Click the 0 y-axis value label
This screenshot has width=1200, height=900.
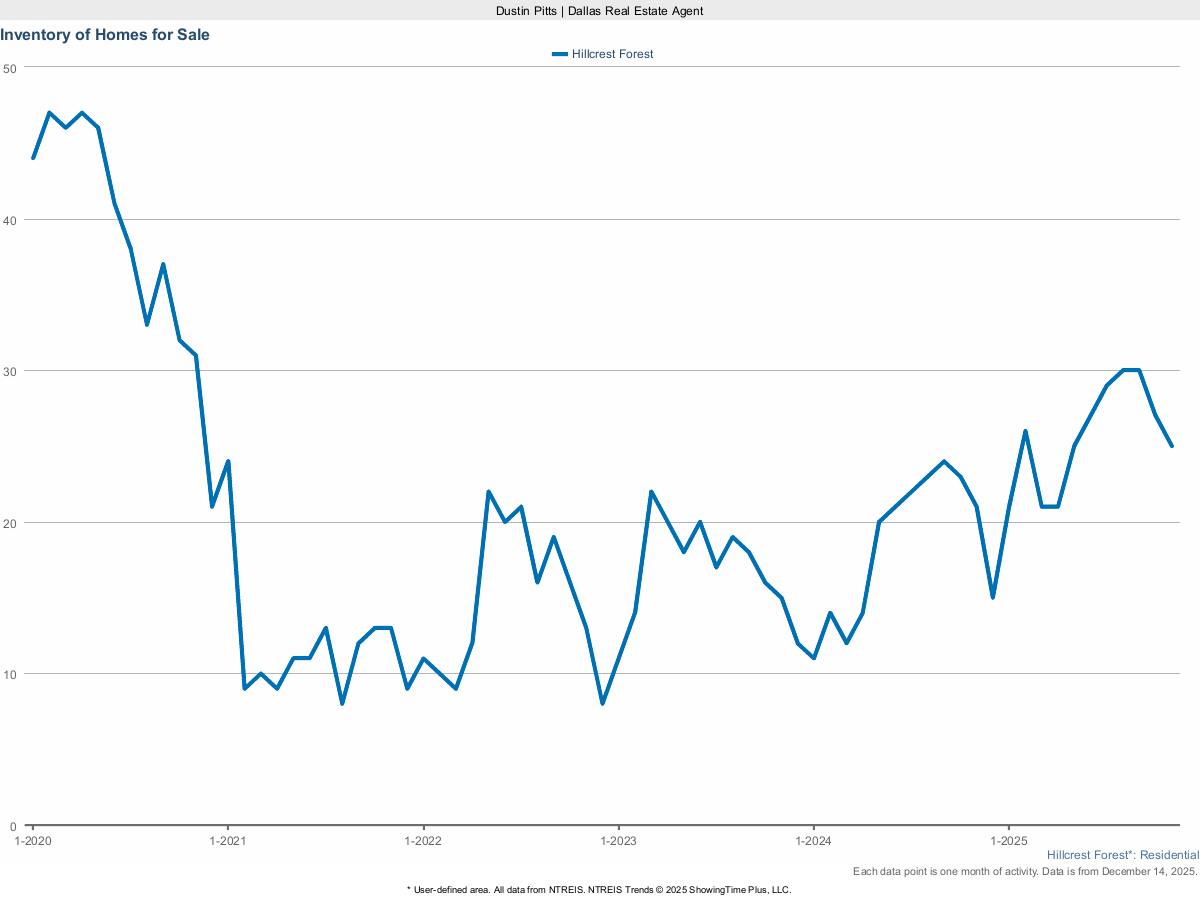coord(13,826)
